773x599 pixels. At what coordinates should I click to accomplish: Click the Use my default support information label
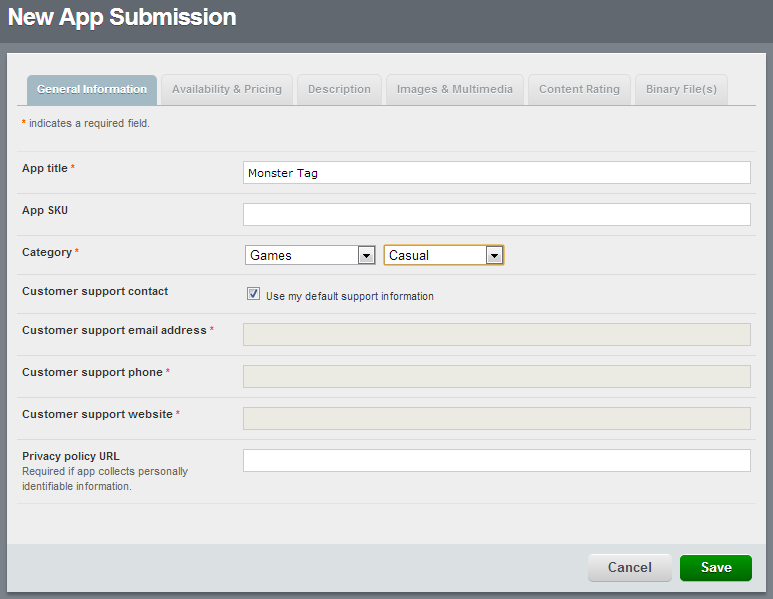pyautogui.click(x=349, y=296)
